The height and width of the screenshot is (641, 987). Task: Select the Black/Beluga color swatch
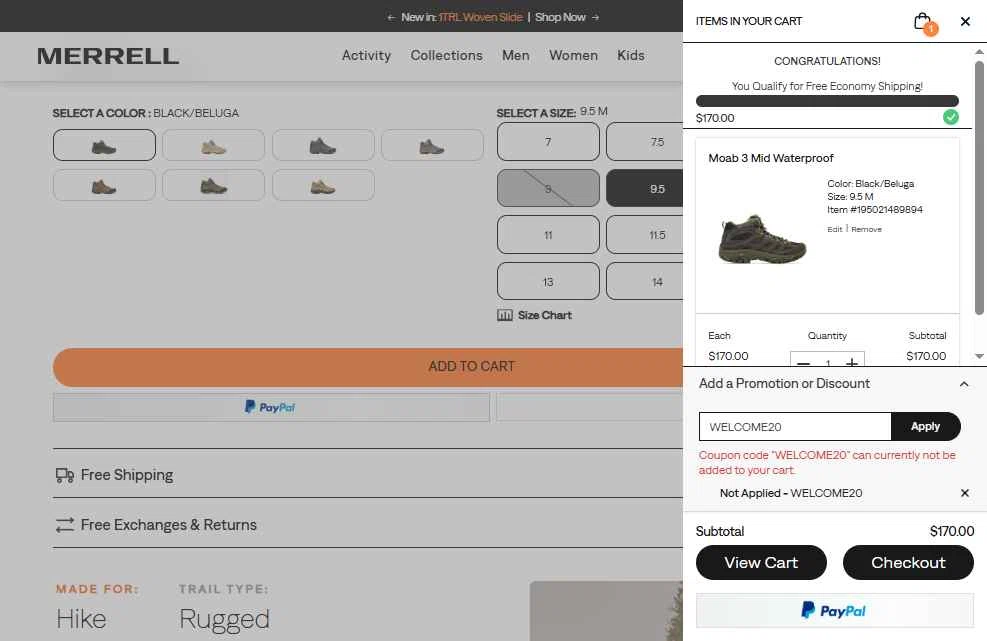[104, 145]
